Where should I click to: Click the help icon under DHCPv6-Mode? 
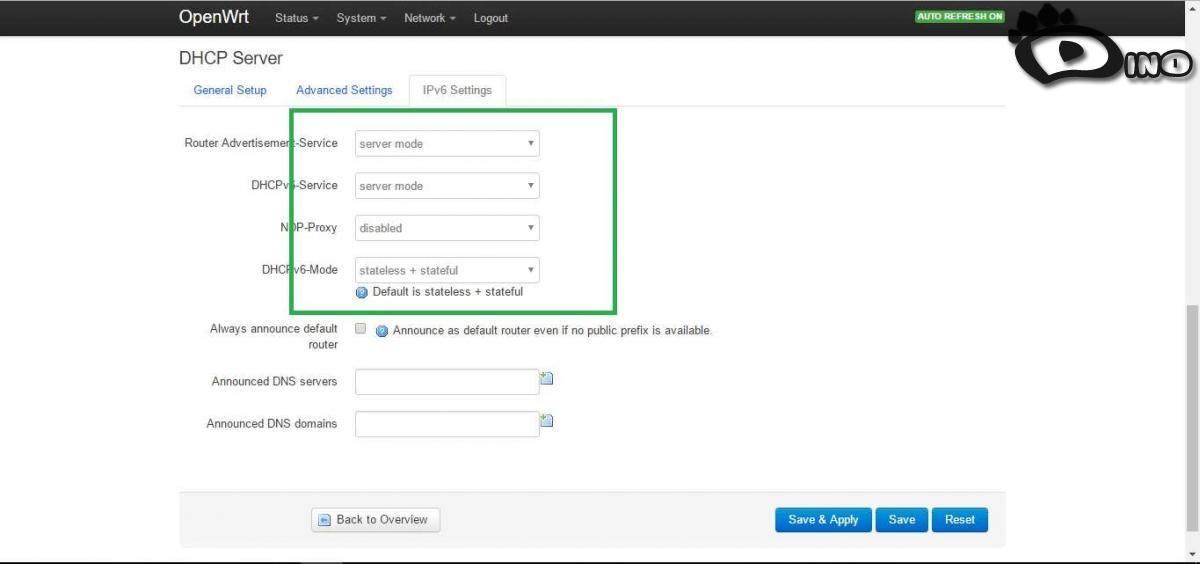(362, 293)
